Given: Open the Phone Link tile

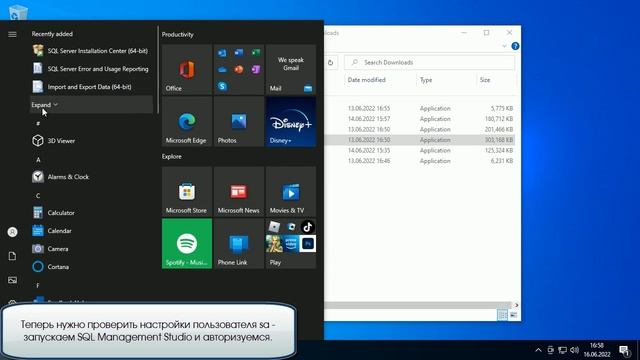Looking at the screenshot, I should [239, 244].
